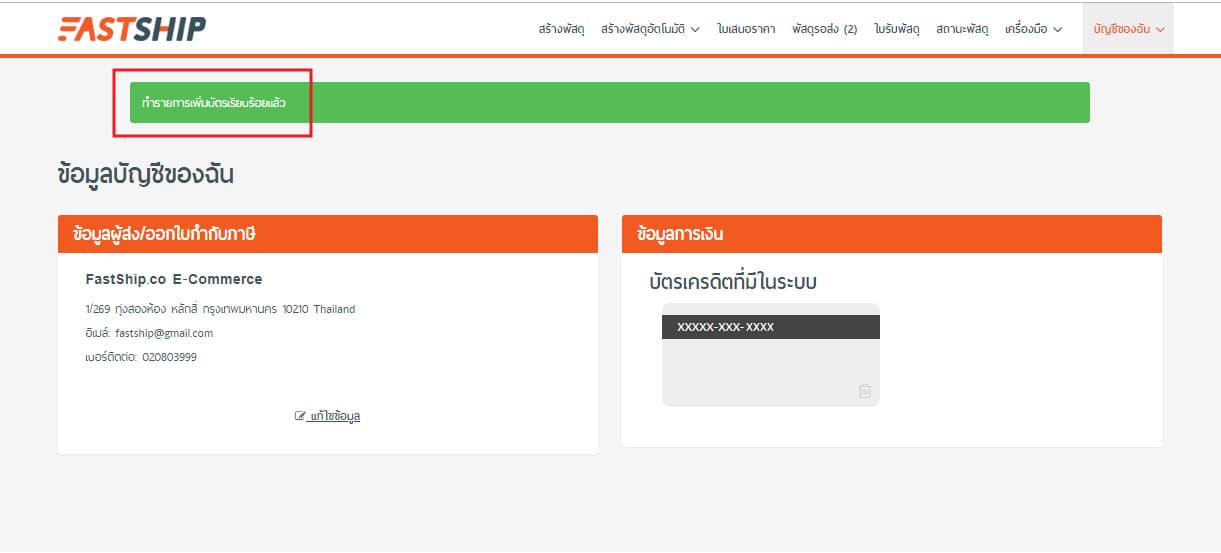Click the green success notification message
Image resolution: width=1221 pixels, height=553 pixels.
pos(609,103)
